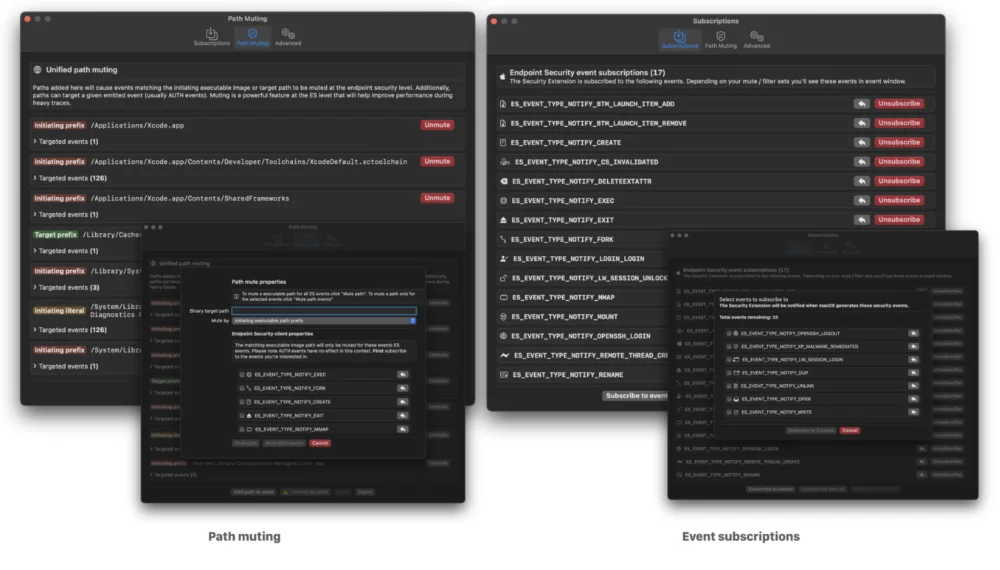The width and height of the screenshot is (1000, 570).
Task: Unsubscribe from DELETEEXTATTR event
Action: [899, 181]
